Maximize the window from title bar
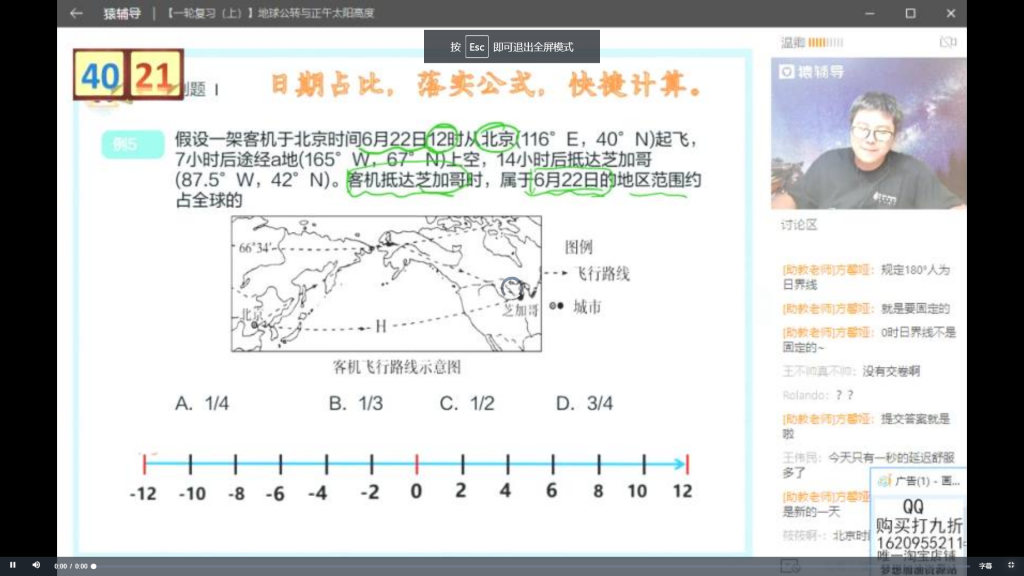The width and height of the screenshot is (1024, 576). pyautogui.click(x=910, y=13)
